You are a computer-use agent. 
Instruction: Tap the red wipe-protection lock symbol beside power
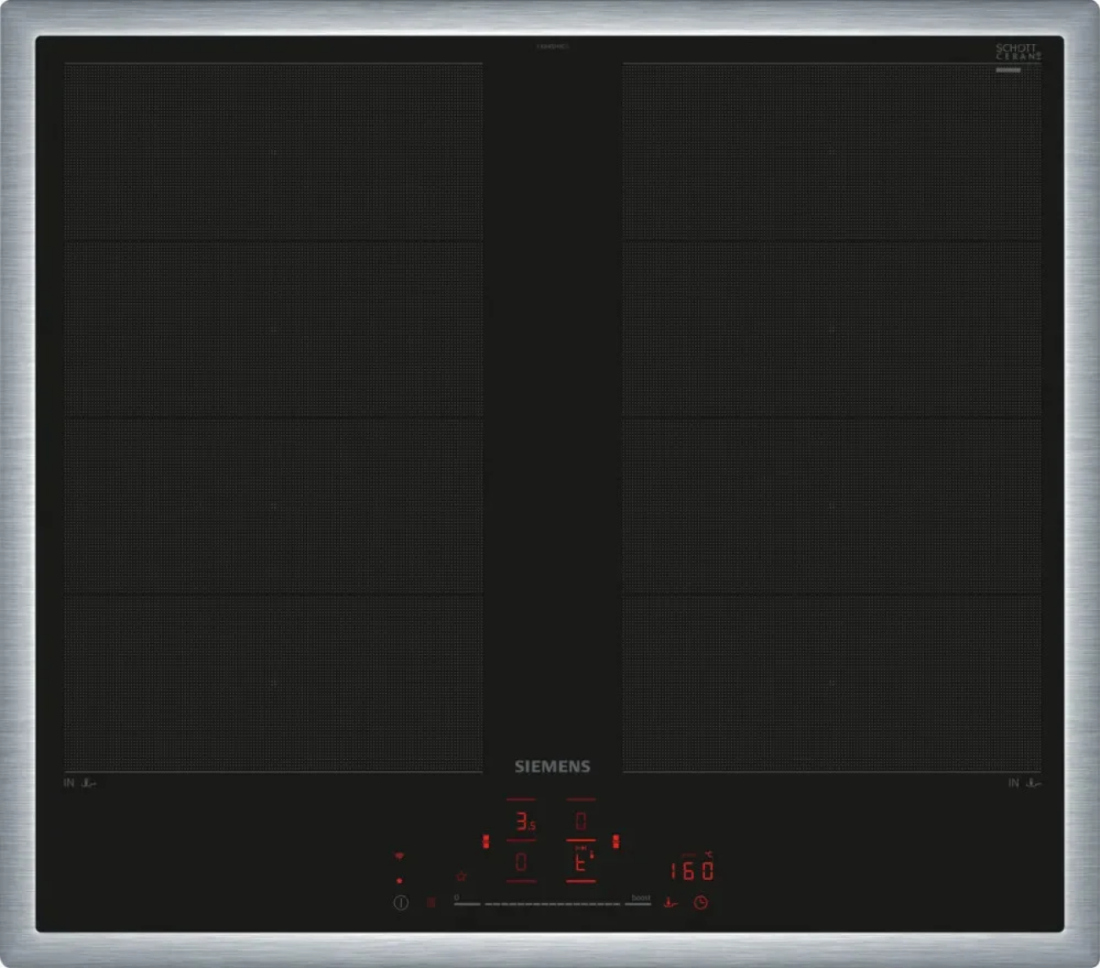pos(431,903)
